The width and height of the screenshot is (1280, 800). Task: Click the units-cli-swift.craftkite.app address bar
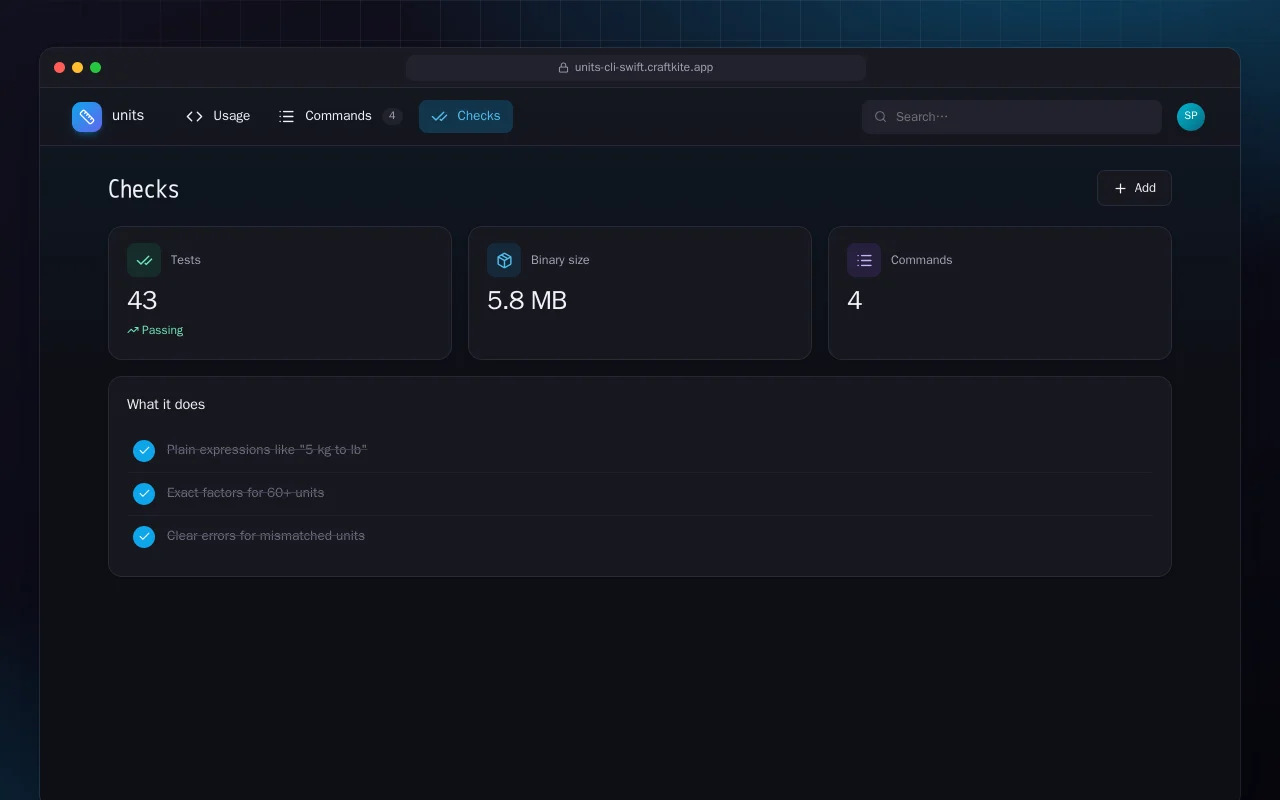pyautogui.click(x=636, y=68)
